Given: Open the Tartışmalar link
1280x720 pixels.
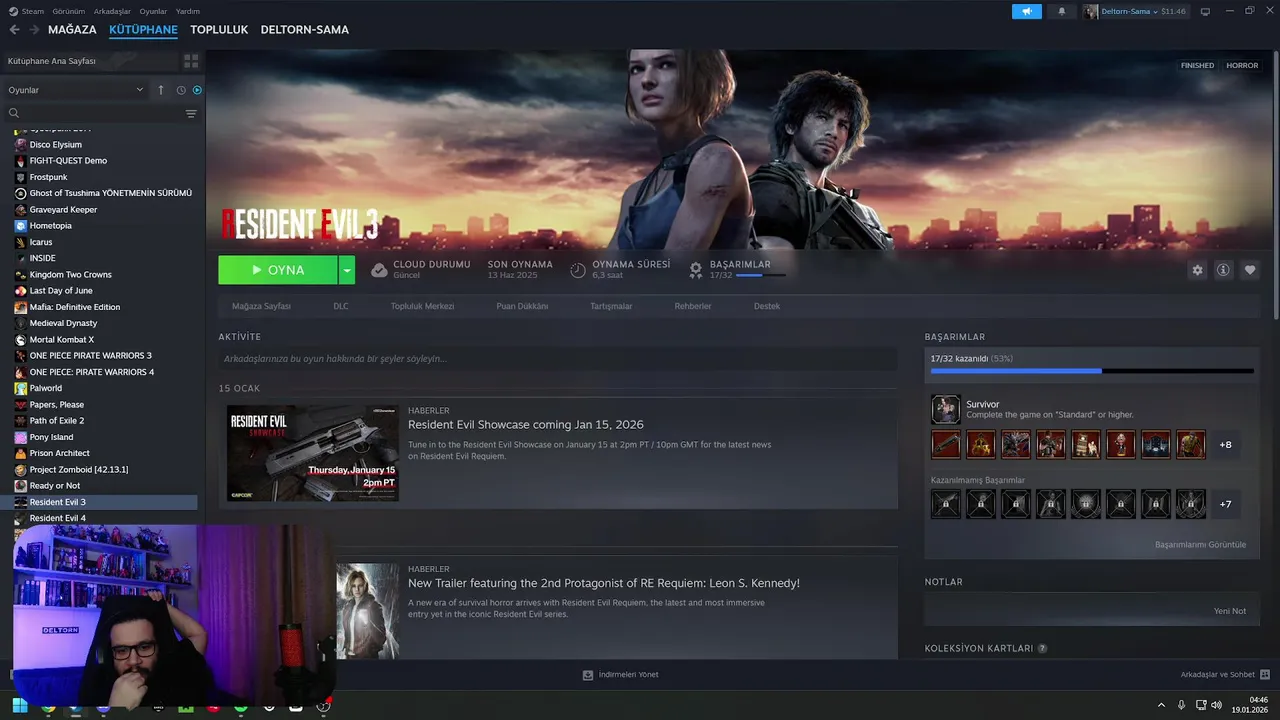Looking at the screenshot, I should [611, 306].
